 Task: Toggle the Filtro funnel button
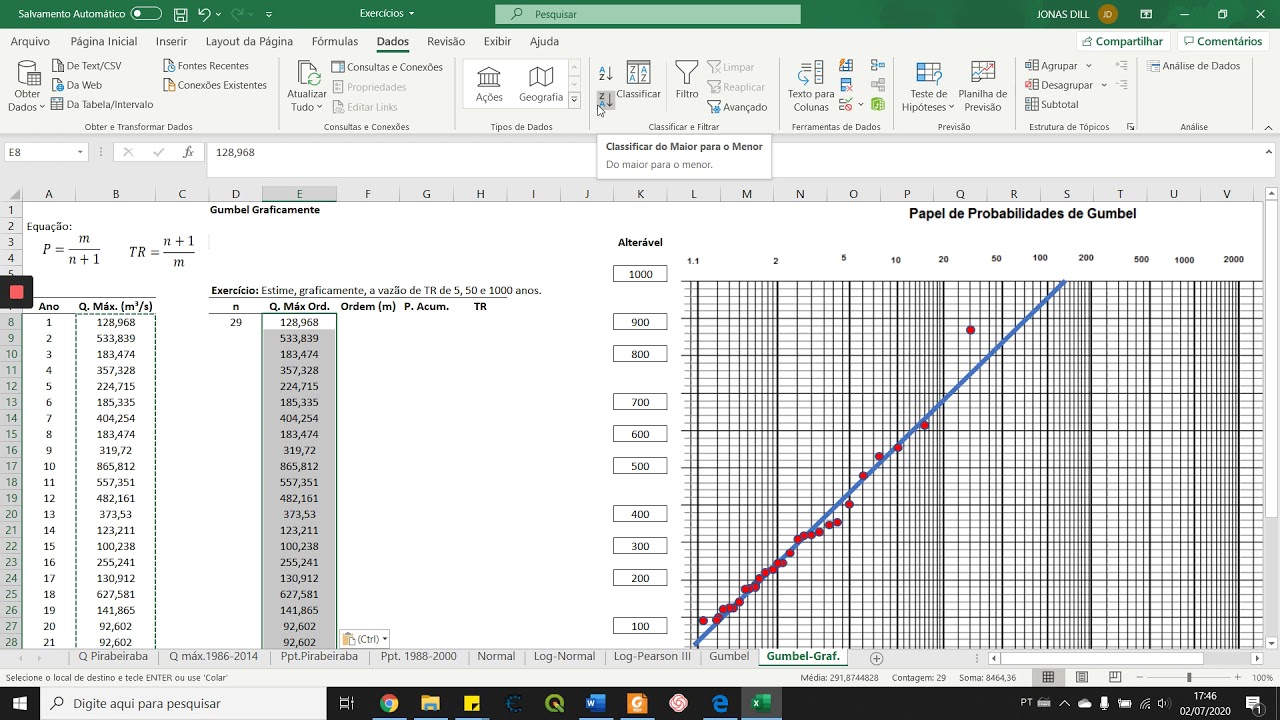pos(687,80)
